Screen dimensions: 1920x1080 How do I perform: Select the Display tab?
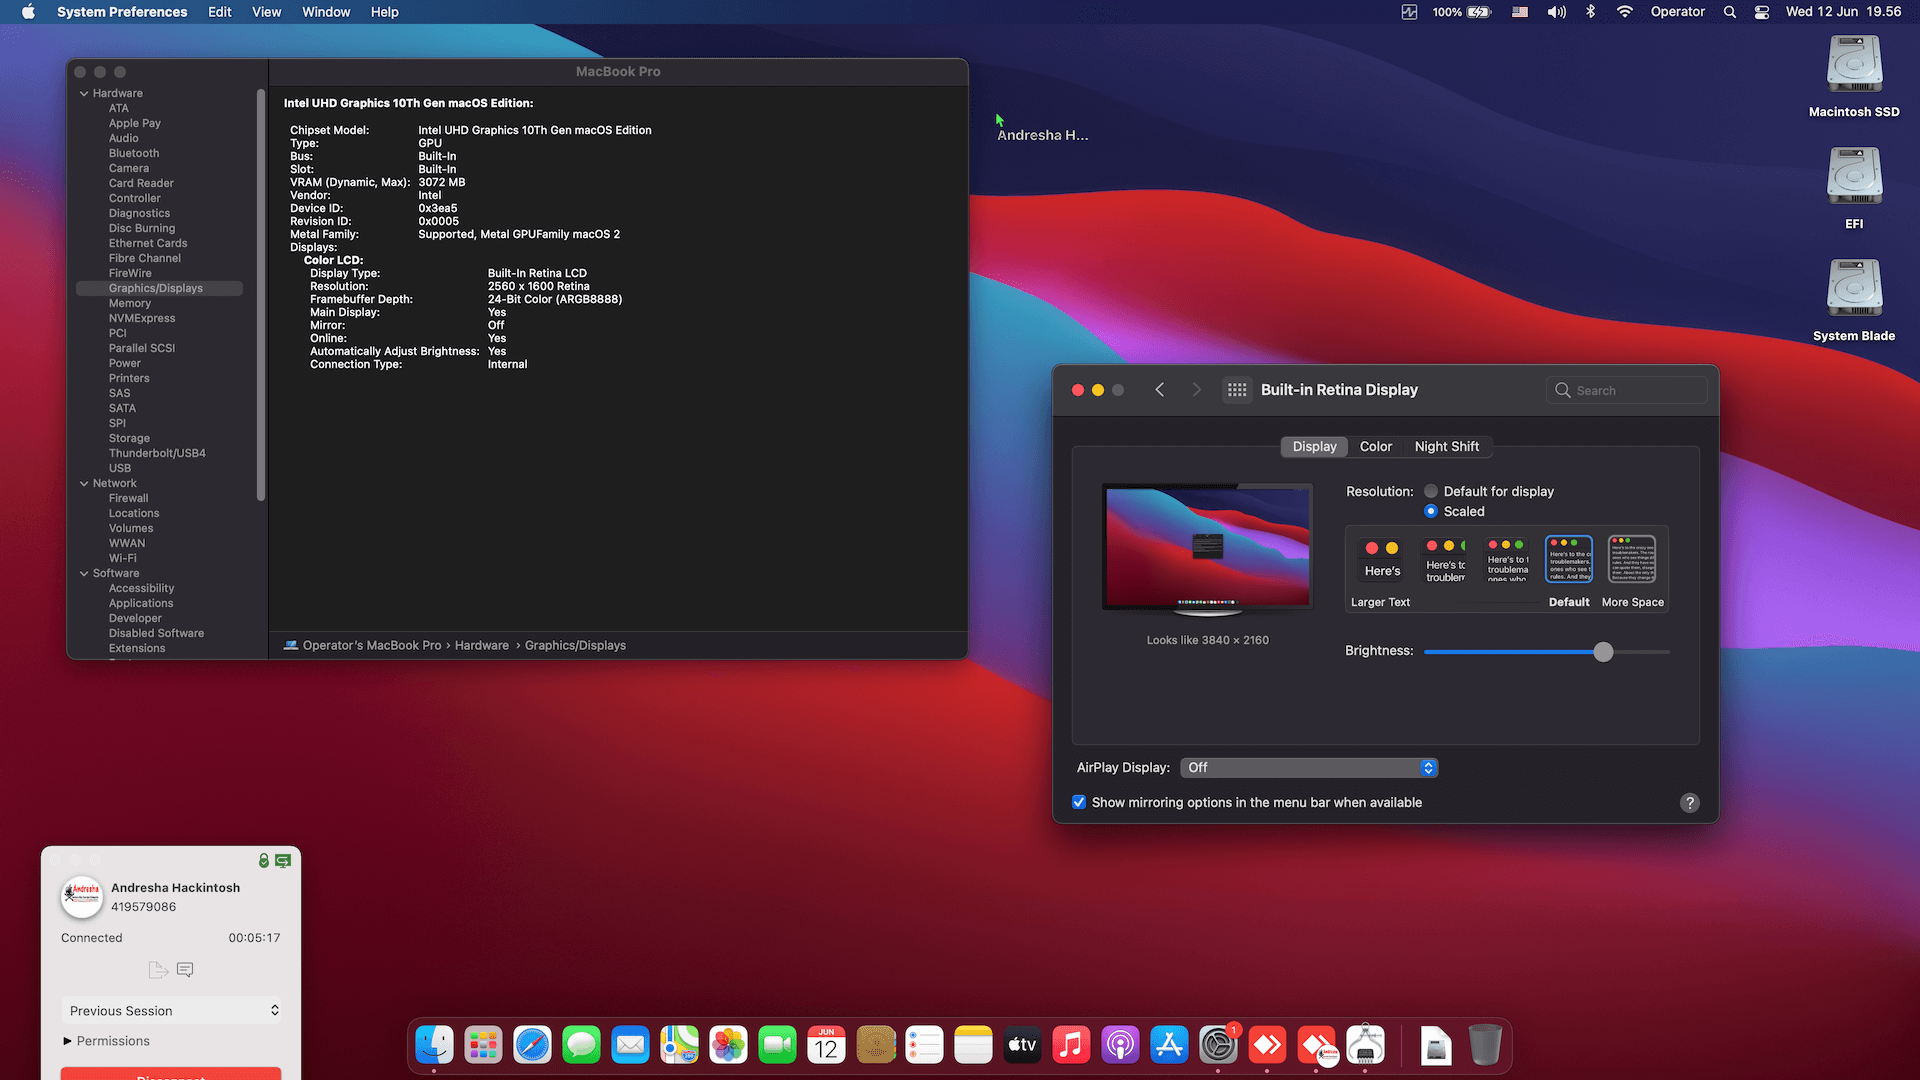(1314, 446)
